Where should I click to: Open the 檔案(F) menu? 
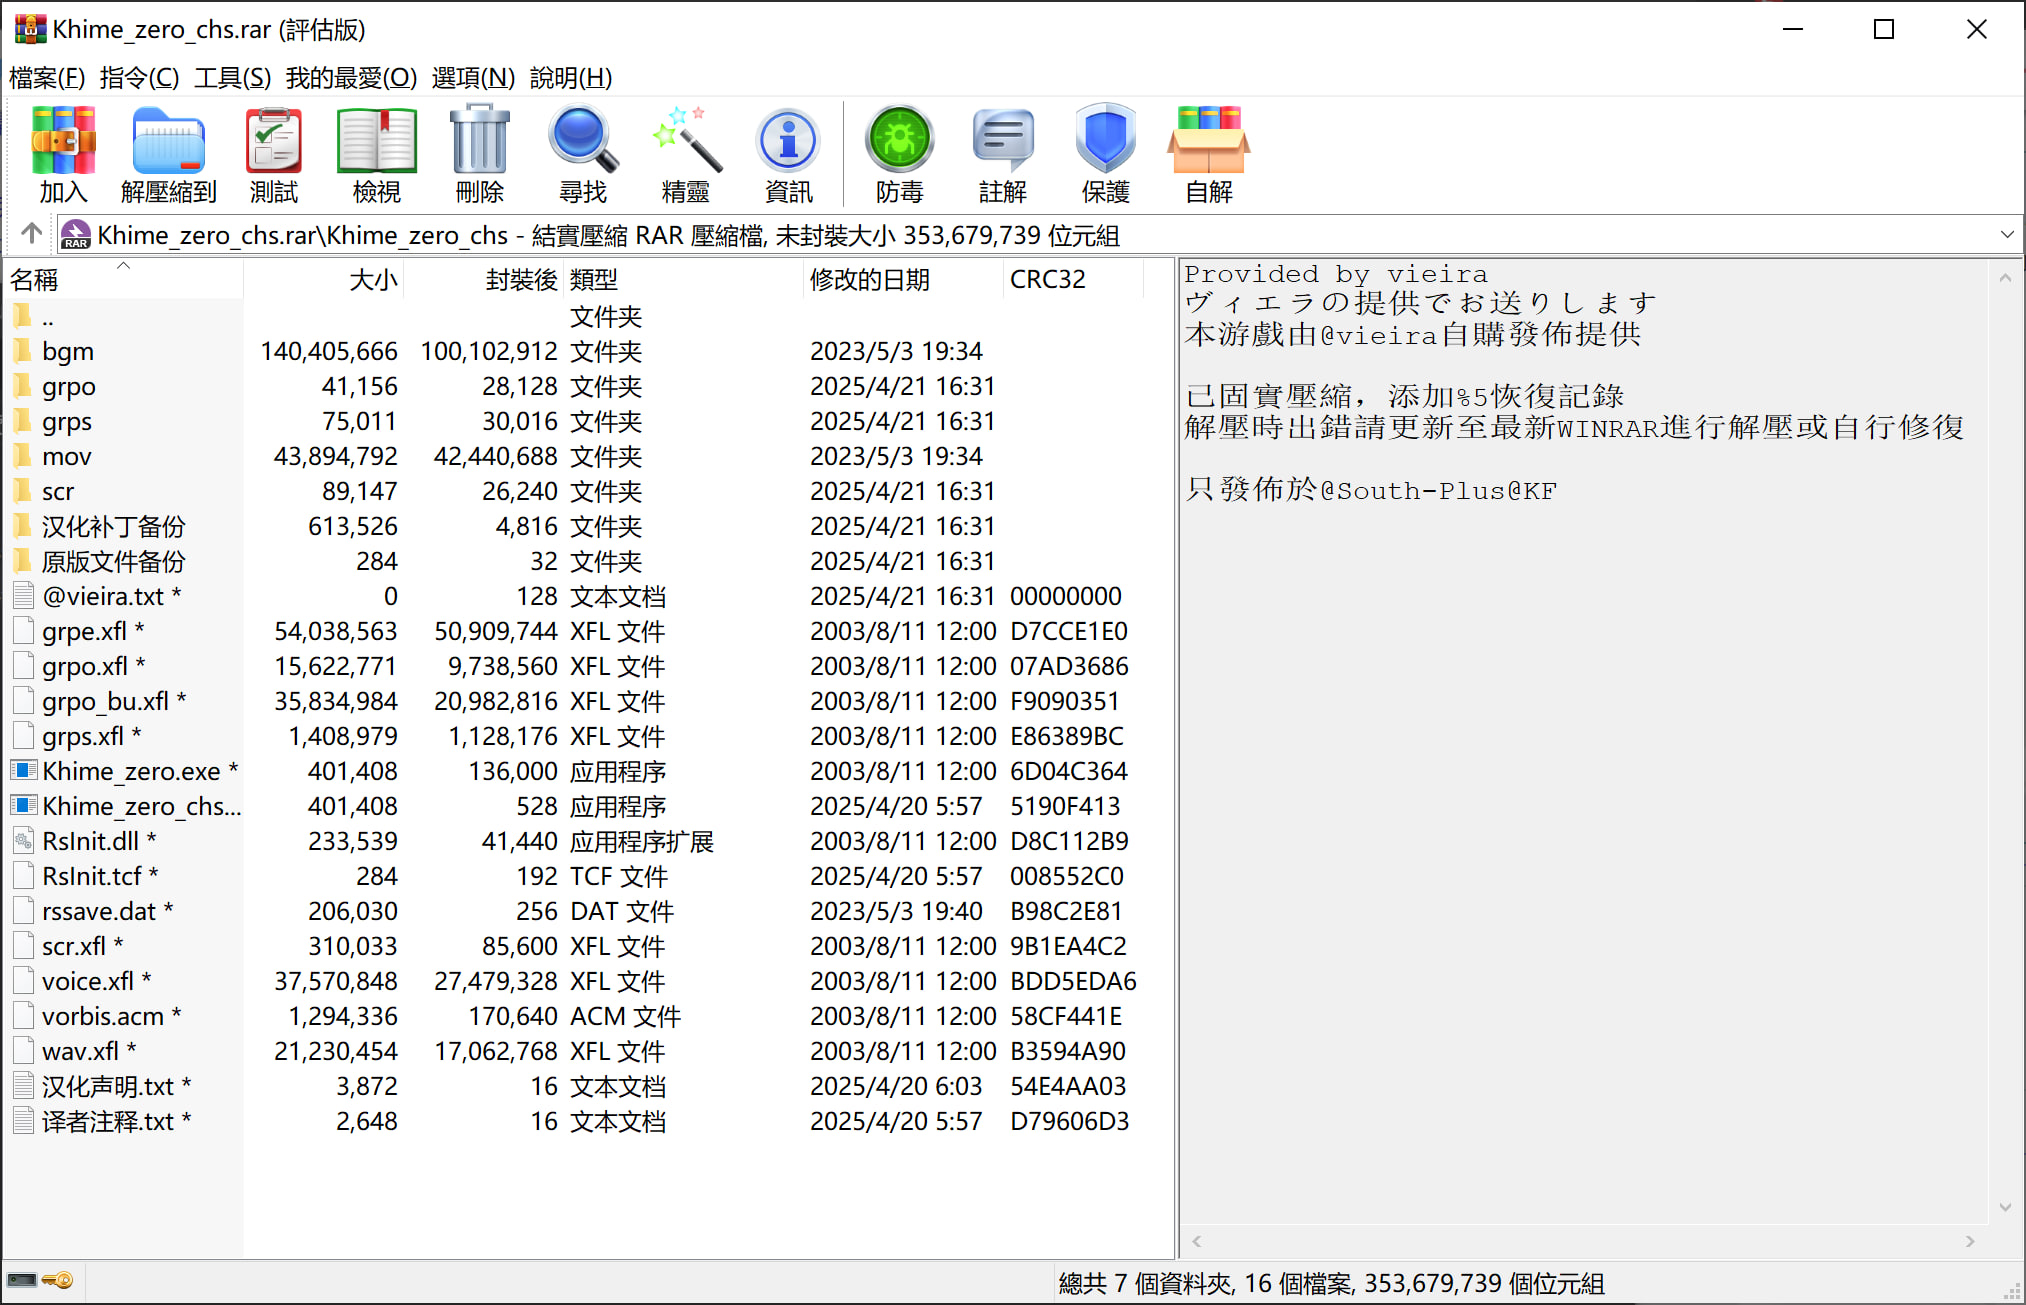click(x=47, y=77)
